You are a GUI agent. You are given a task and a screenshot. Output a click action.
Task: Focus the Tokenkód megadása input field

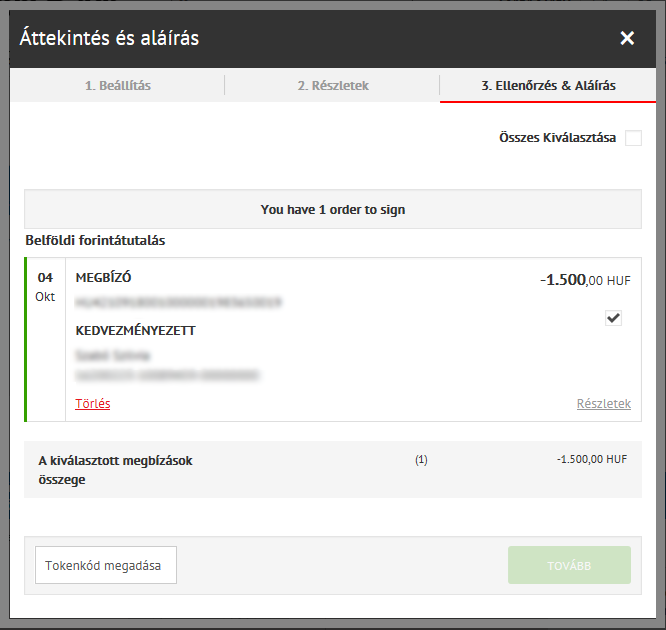point(106,565)
